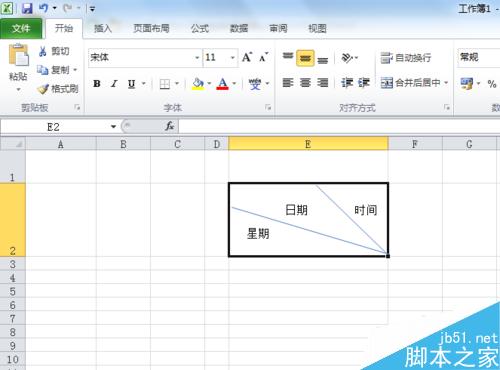Screen dimensions: 500x370
Task: Expand the Name Box dropdown arrow
Action: coord(113,127)
